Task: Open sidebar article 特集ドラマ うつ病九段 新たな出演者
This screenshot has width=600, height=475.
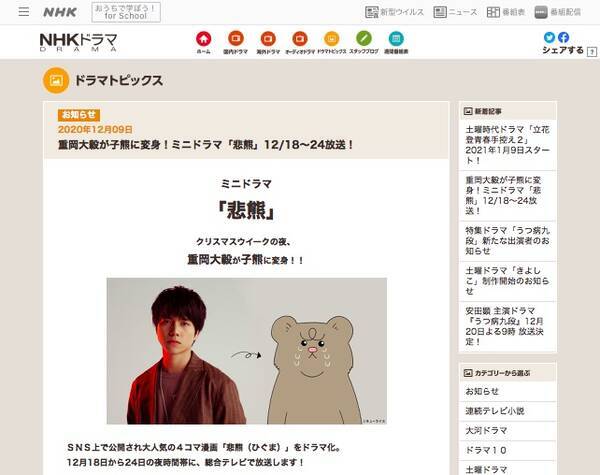Action: (507, 241)
